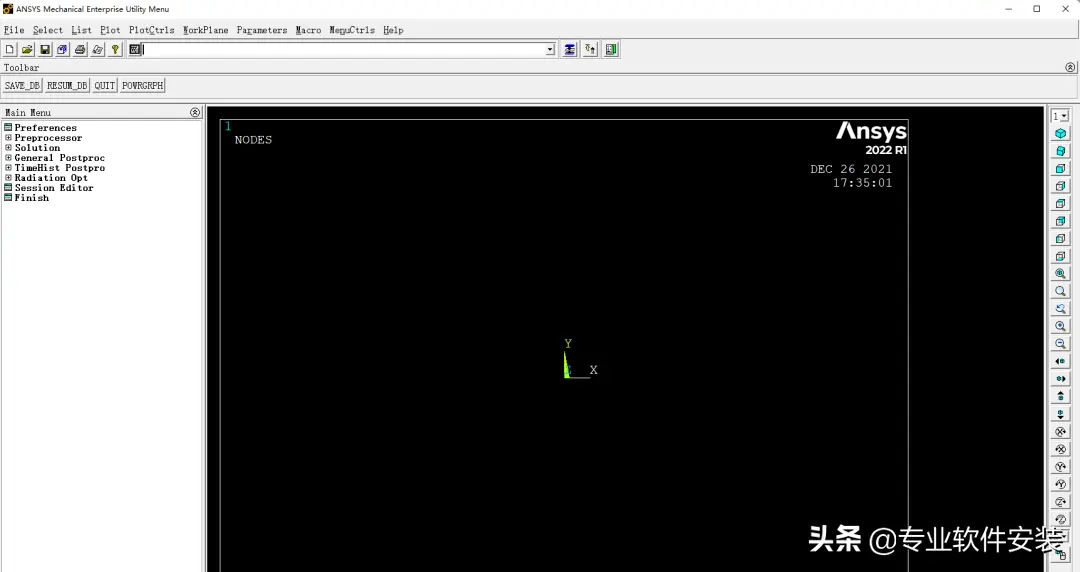The image size is (1080, 572).
Task: Switch to Top View icon
Action: (1061, 204)
